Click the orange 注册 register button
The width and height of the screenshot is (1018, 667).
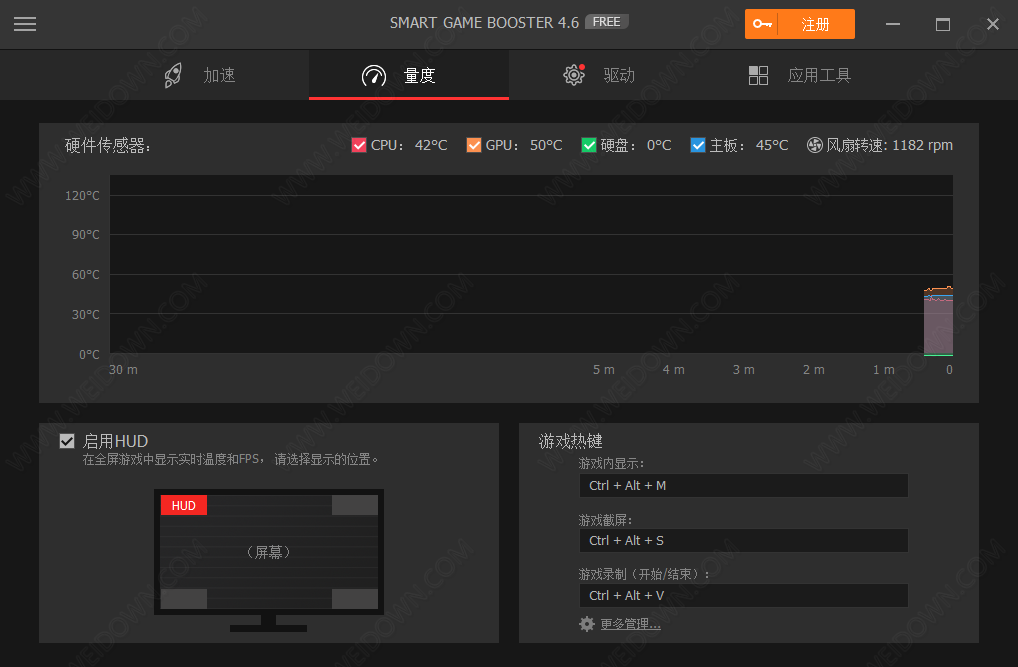click(x=799, y=24)
